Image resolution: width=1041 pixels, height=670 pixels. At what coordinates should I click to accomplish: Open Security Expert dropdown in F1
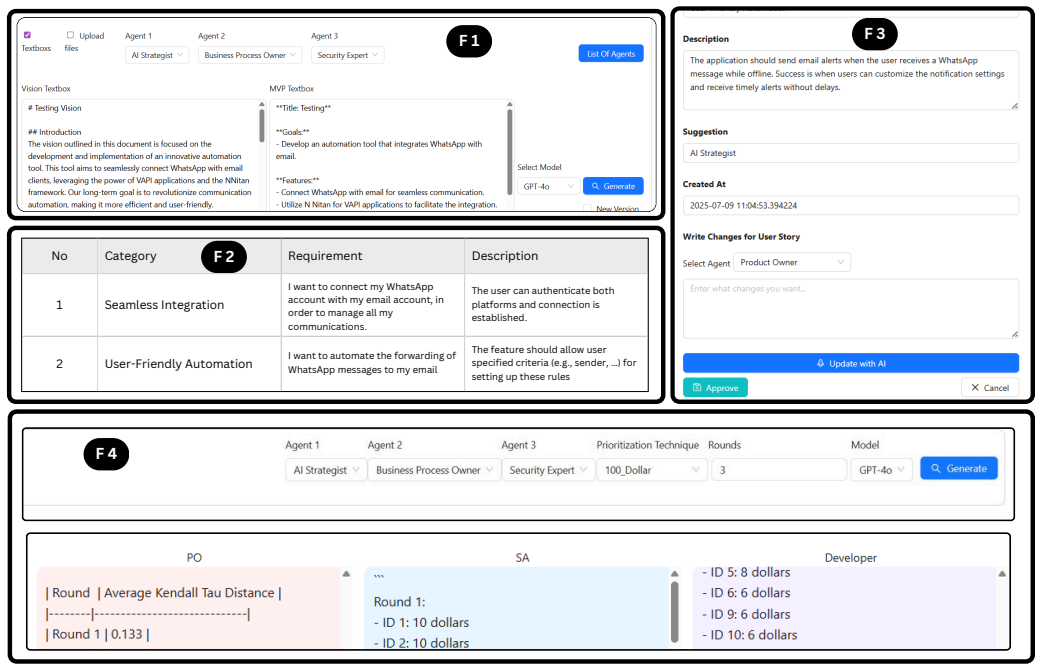347,55
